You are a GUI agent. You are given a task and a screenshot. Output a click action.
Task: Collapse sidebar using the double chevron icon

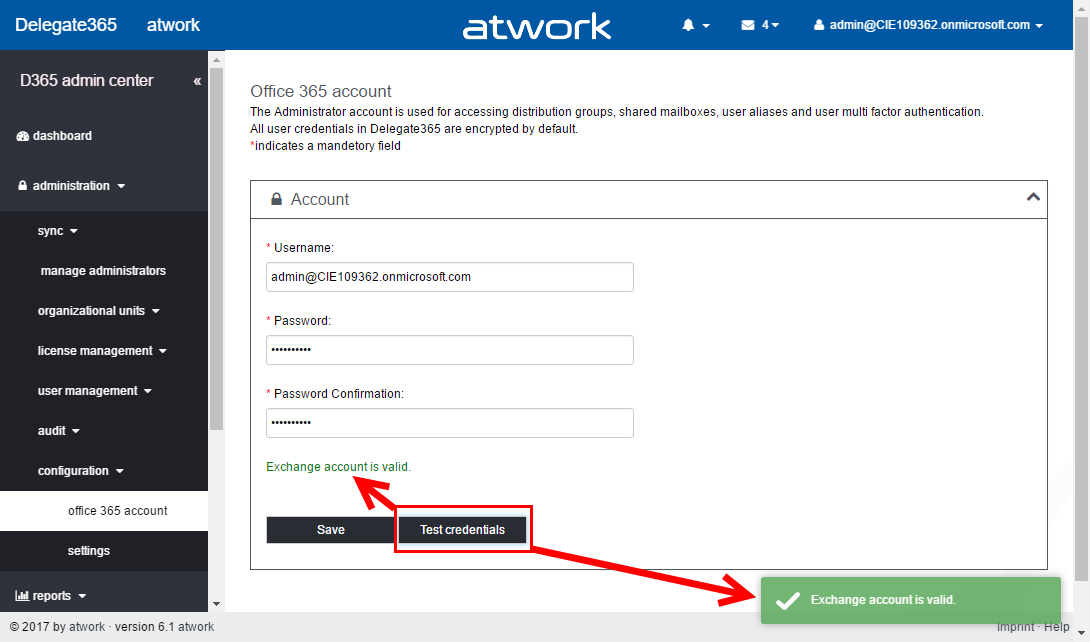pyautogui.click(x=197, y=81)
